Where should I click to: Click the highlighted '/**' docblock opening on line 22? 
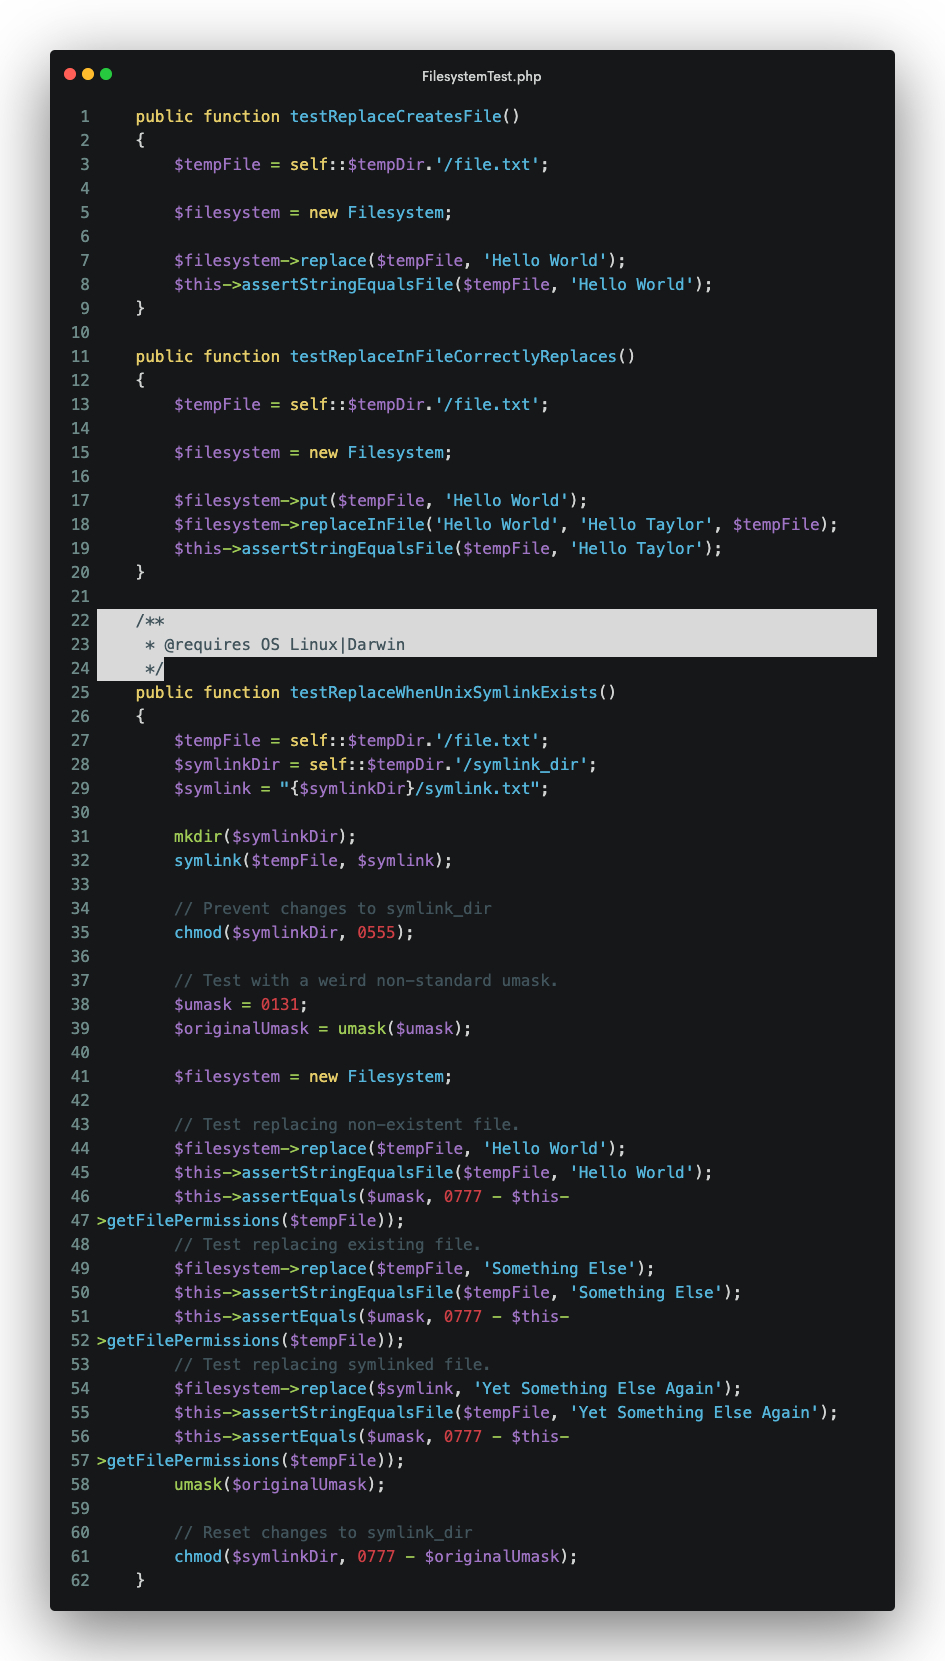[x=150, y=620]
